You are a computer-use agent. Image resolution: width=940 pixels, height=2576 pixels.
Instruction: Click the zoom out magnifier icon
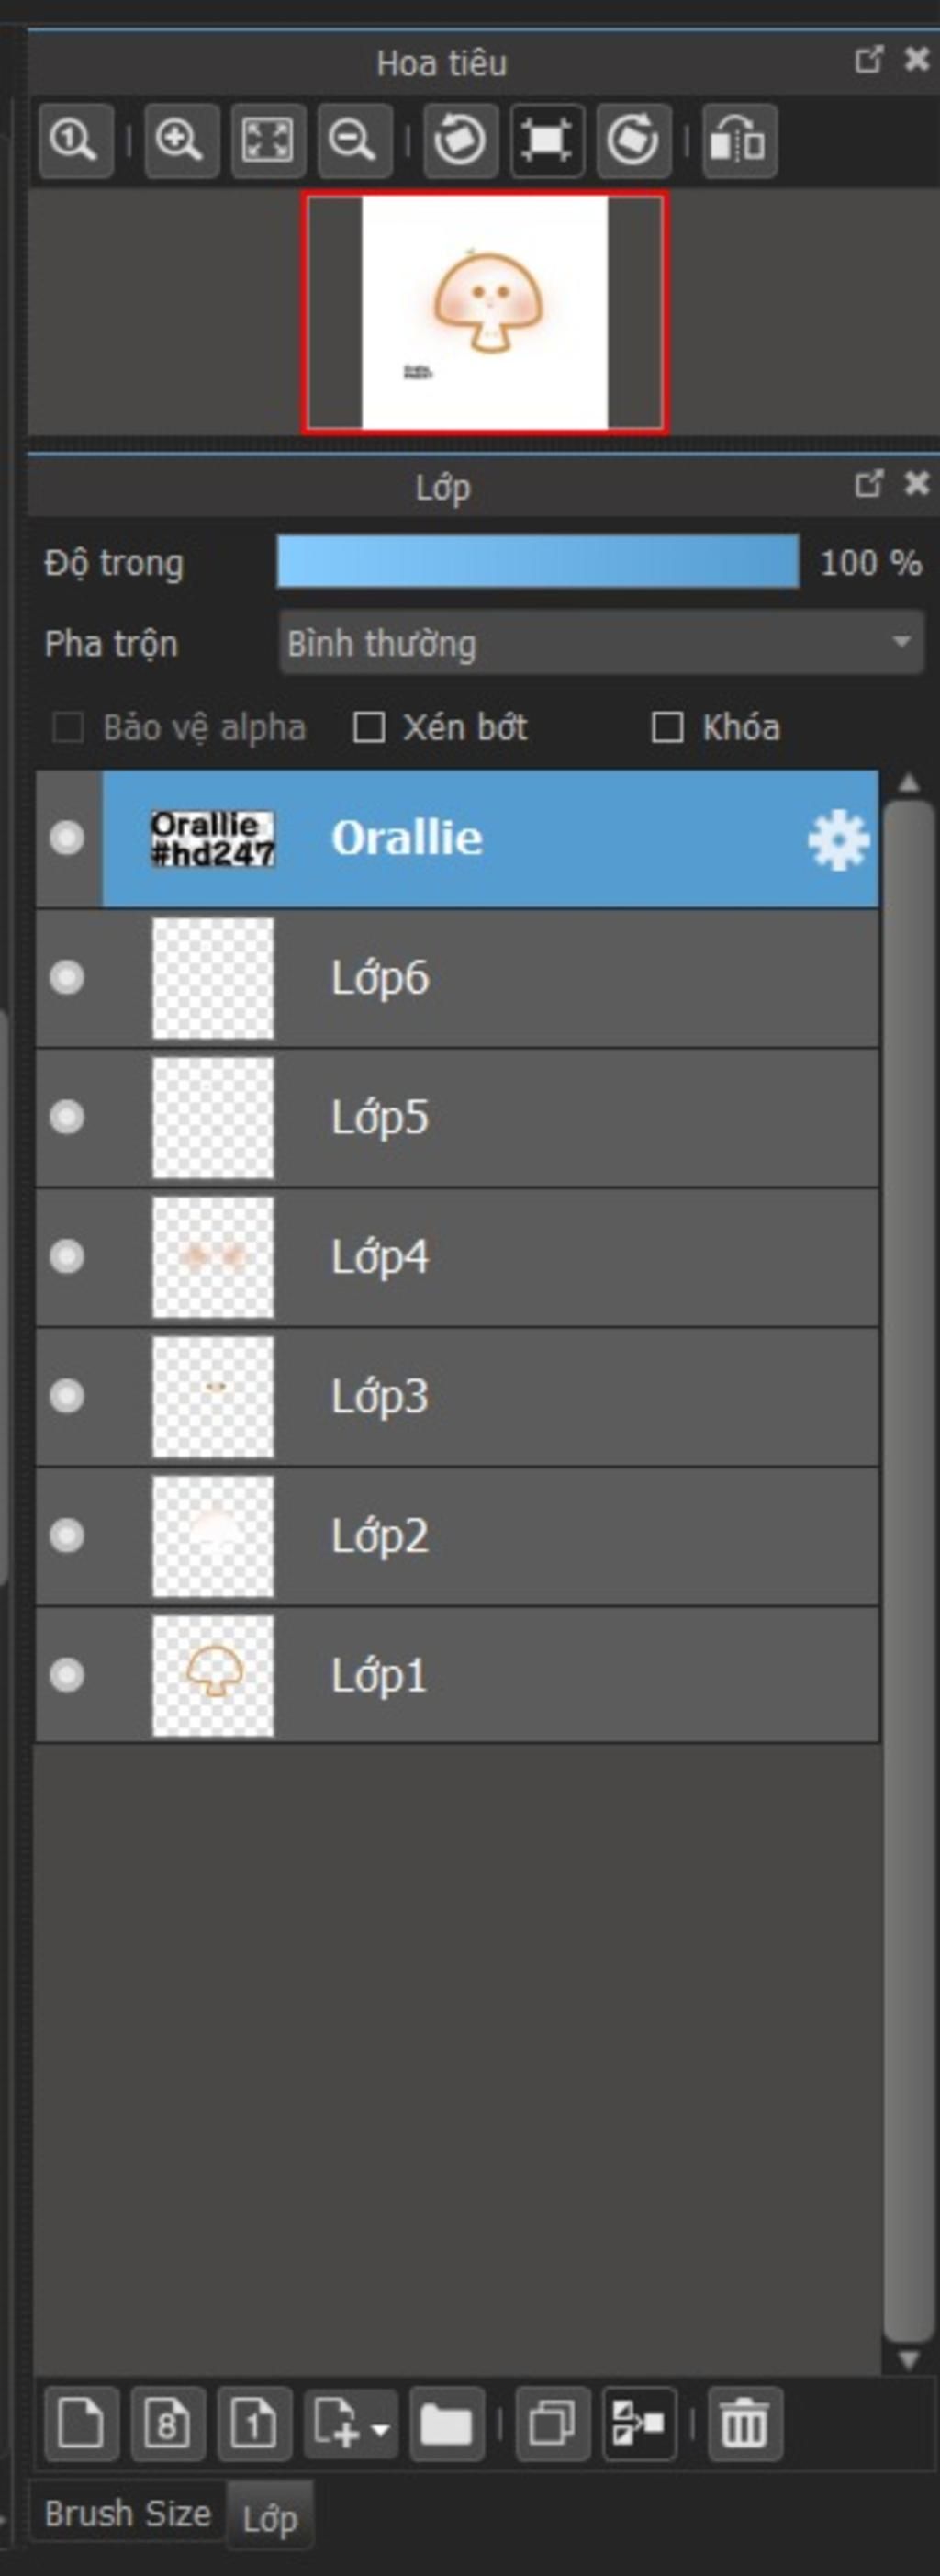click(354, 141)
